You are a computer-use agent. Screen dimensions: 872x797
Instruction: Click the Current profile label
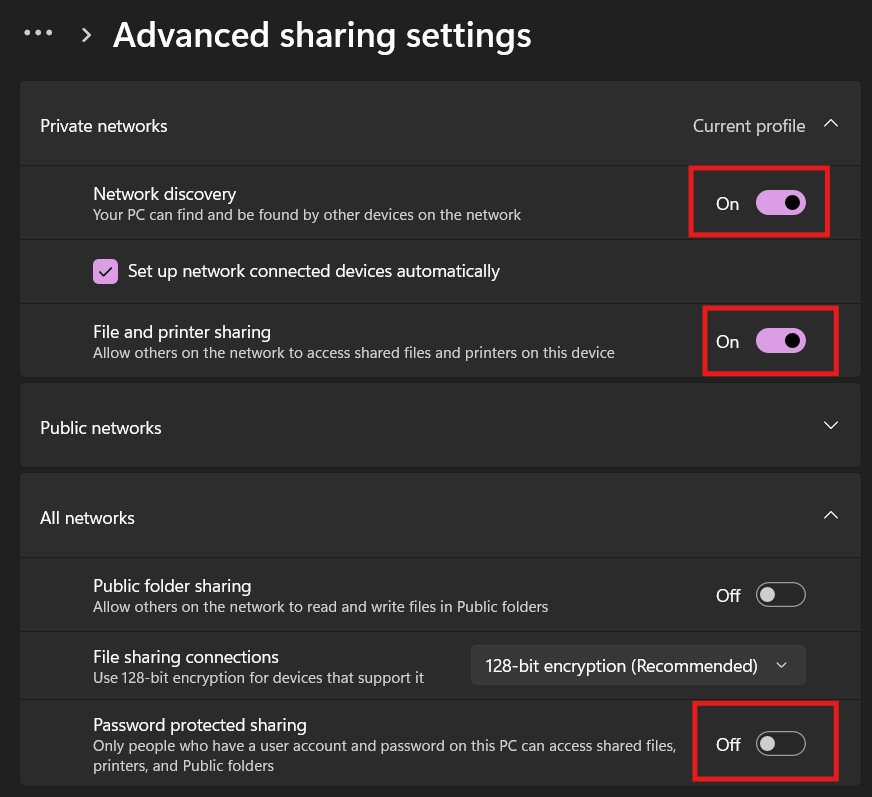748,126
